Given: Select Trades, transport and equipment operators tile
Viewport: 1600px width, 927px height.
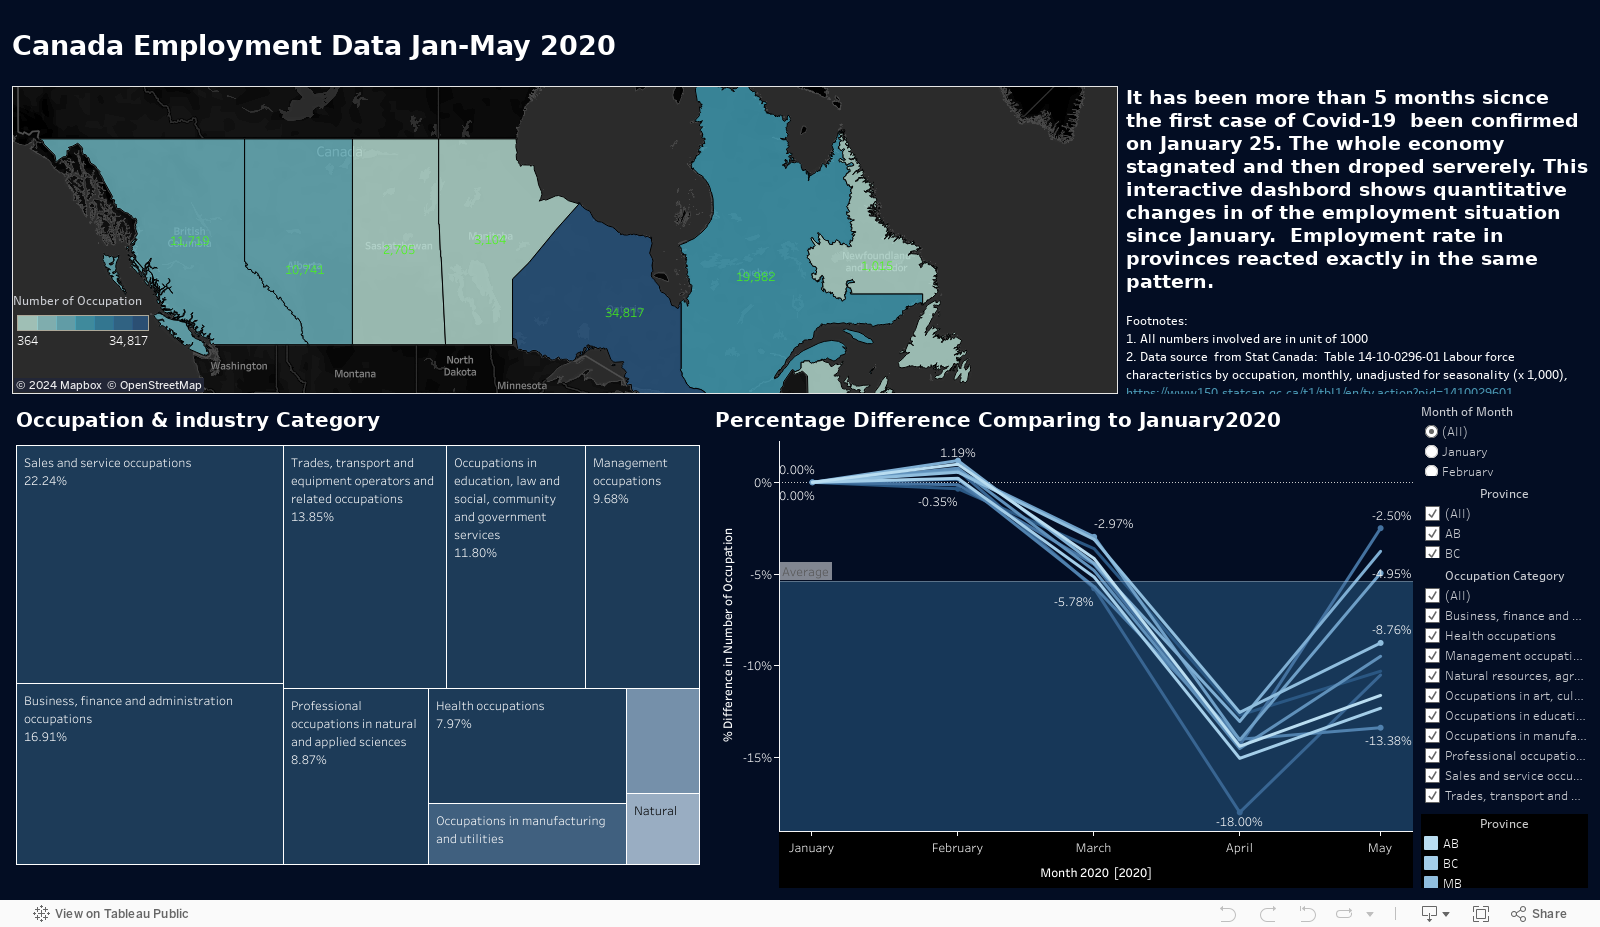Looking at the screenshot, I should pyautogui.click(x=365, y=566).
